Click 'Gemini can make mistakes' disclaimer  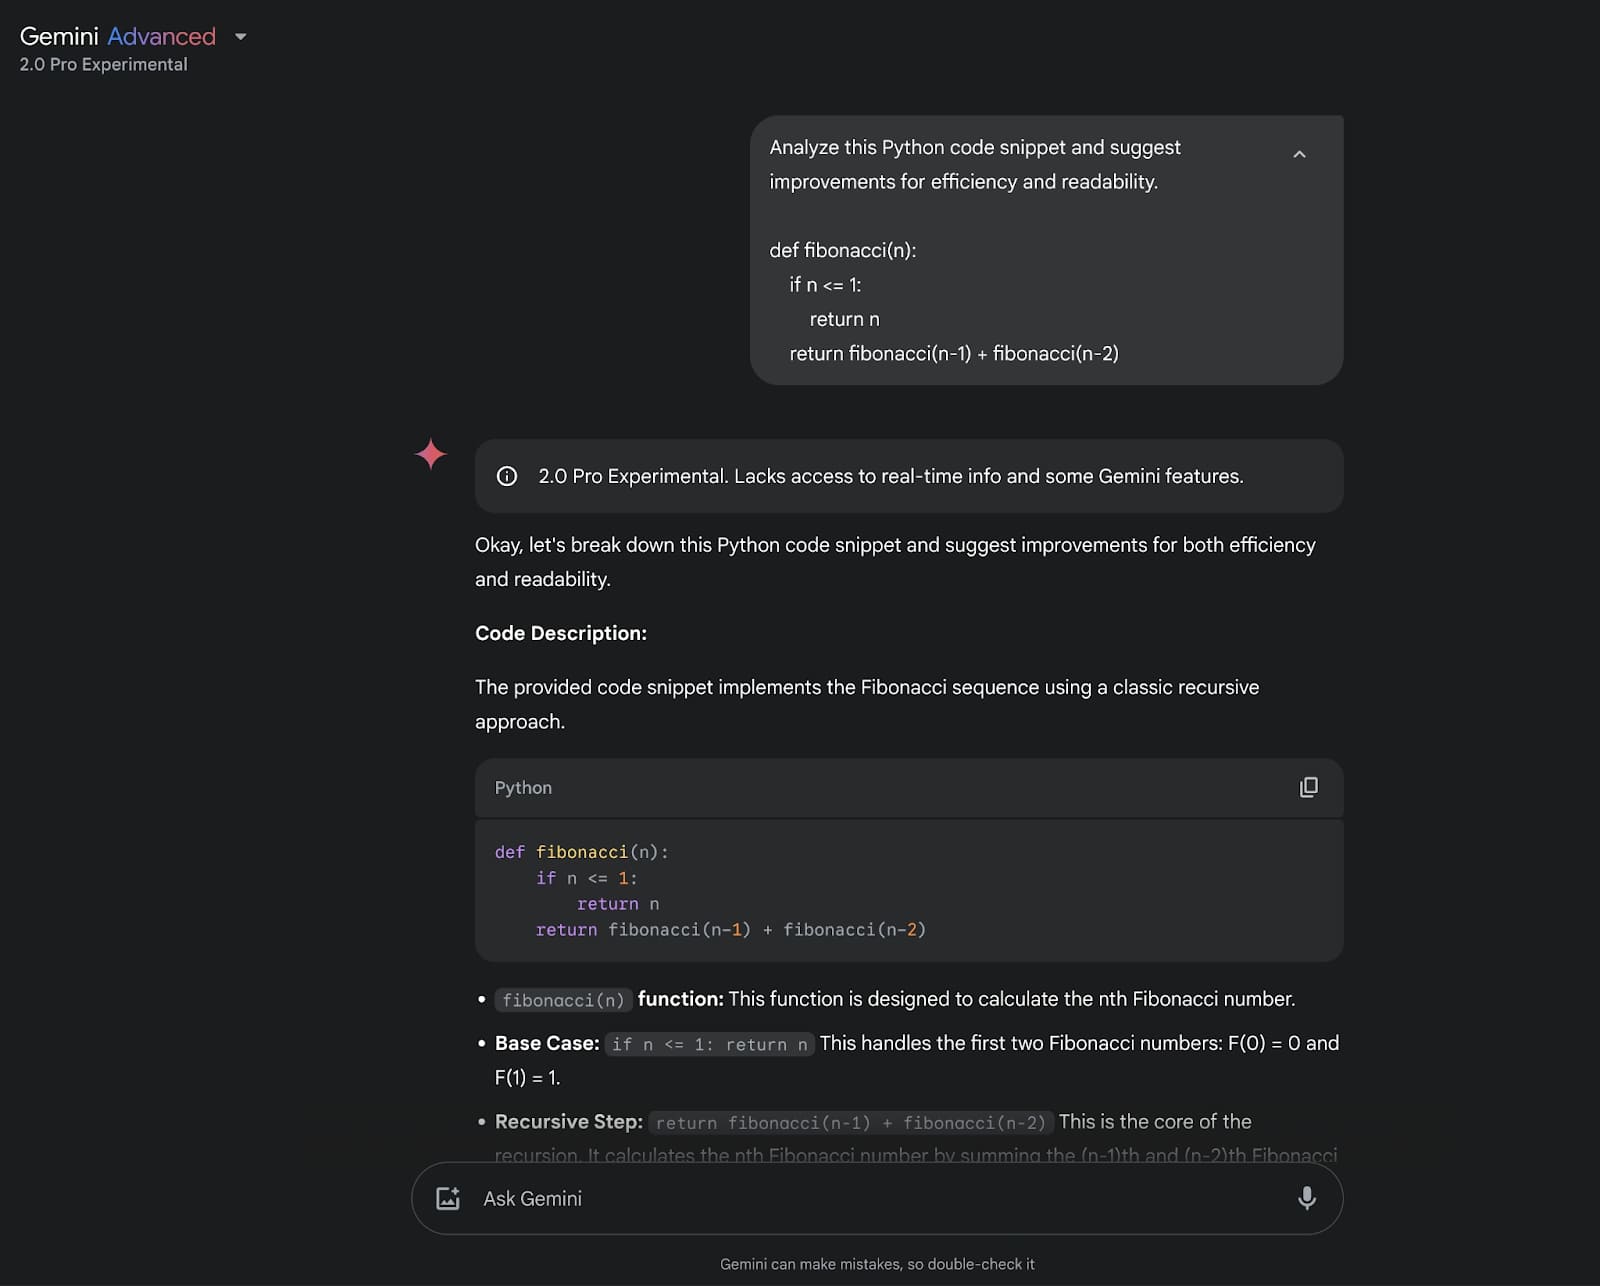877,1264
